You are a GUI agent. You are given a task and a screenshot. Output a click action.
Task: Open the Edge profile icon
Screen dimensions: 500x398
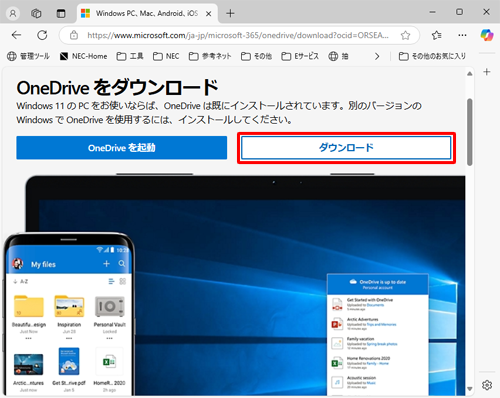click(13, 13)
